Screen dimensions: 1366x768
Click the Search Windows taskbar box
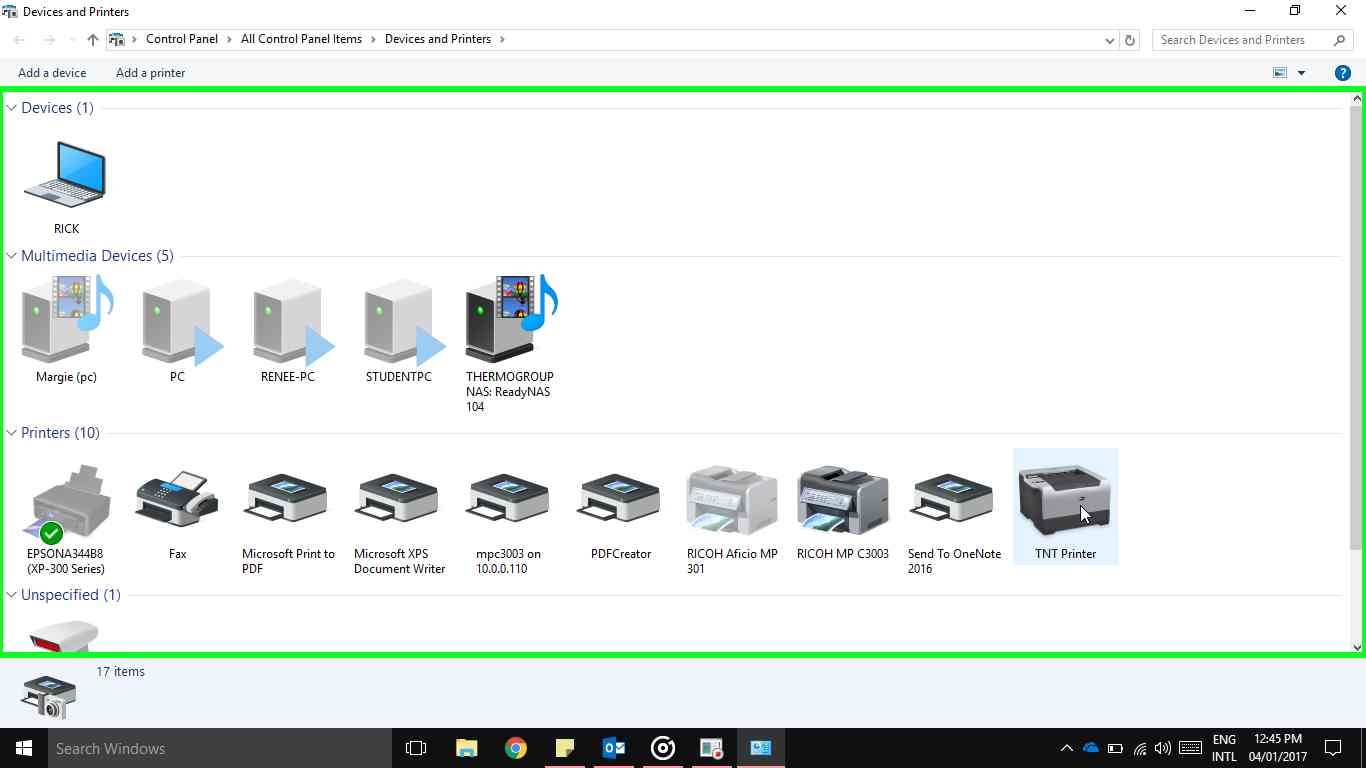219,748
